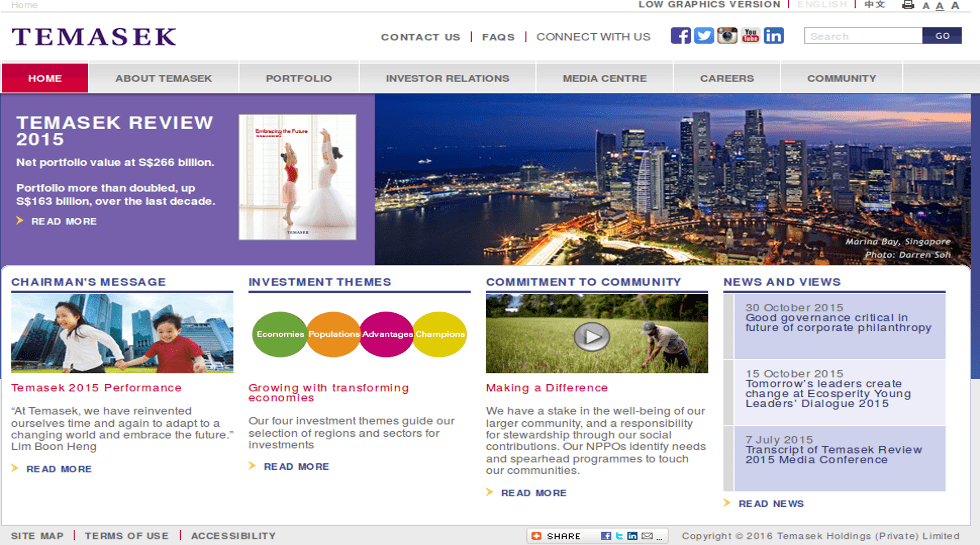The height and width of the screenshot is (545, 980).
Task: Play the Commitment to Community video
Action: click(x=592, y=336)
